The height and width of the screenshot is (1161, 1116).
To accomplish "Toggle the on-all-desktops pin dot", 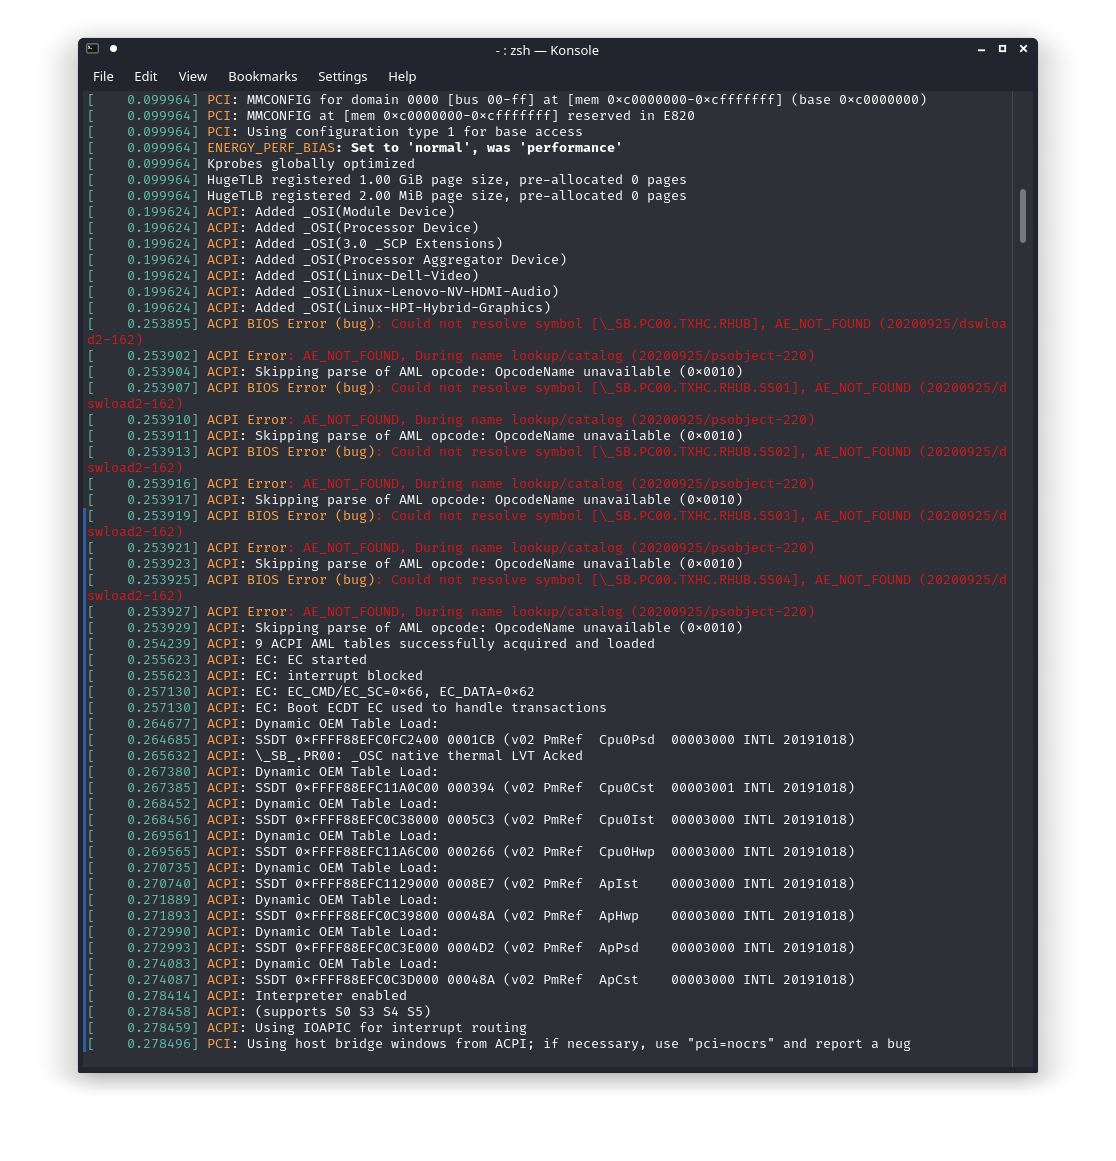I will (x=113, y=48).
